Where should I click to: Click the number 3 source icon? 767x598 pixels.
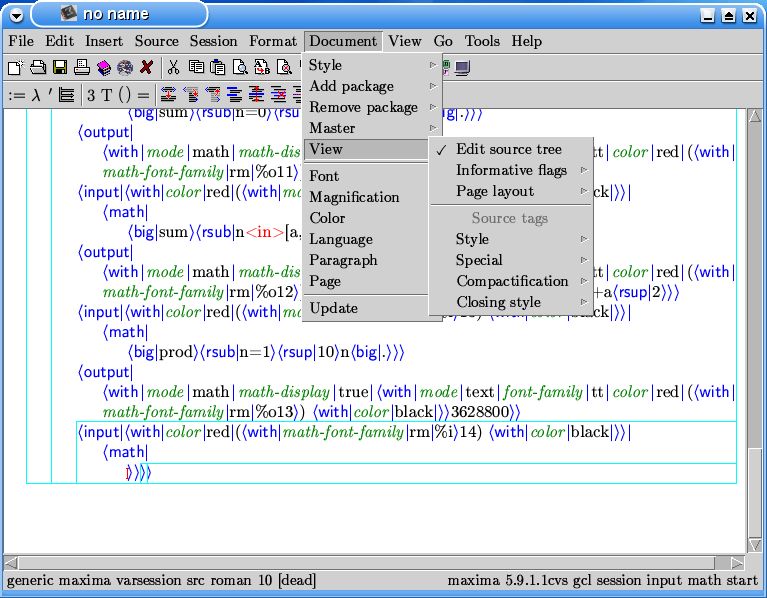point(91,94)
